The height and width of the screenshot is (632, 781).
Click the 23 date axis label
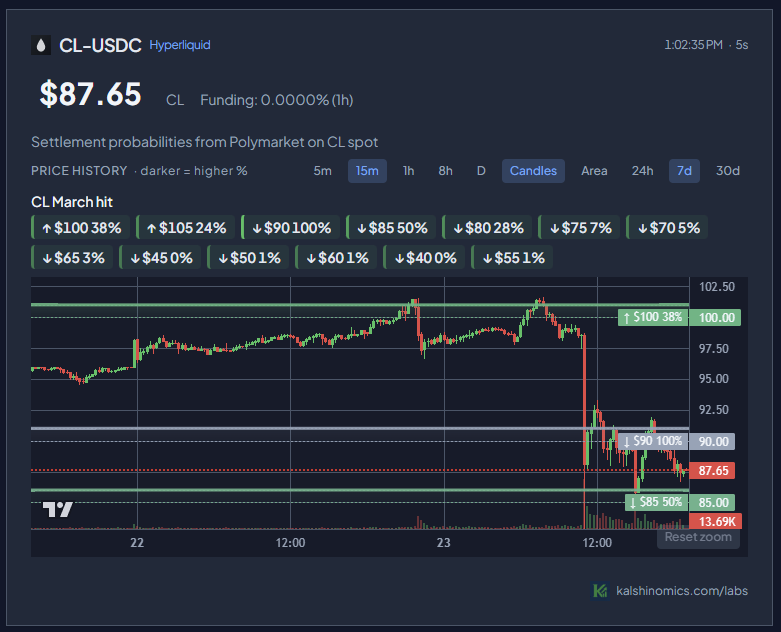[444, 543]
